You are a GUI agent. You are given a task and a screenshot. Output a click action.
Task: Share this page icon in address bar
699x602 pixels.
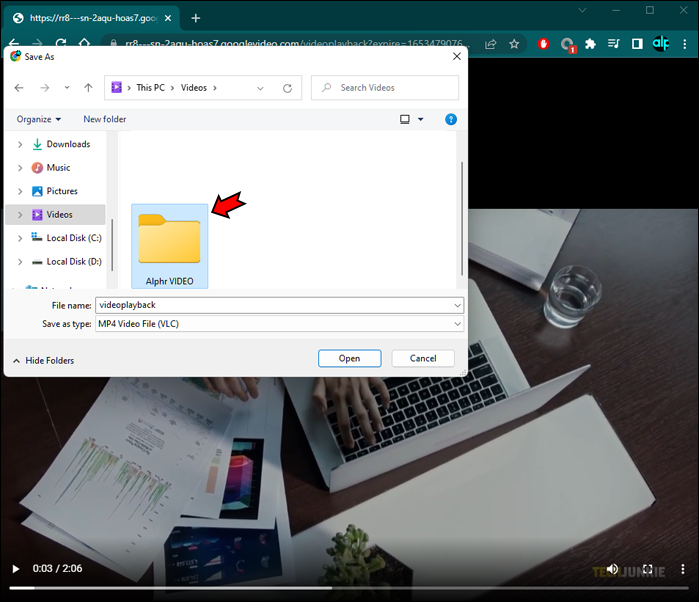tap(490, 44)
